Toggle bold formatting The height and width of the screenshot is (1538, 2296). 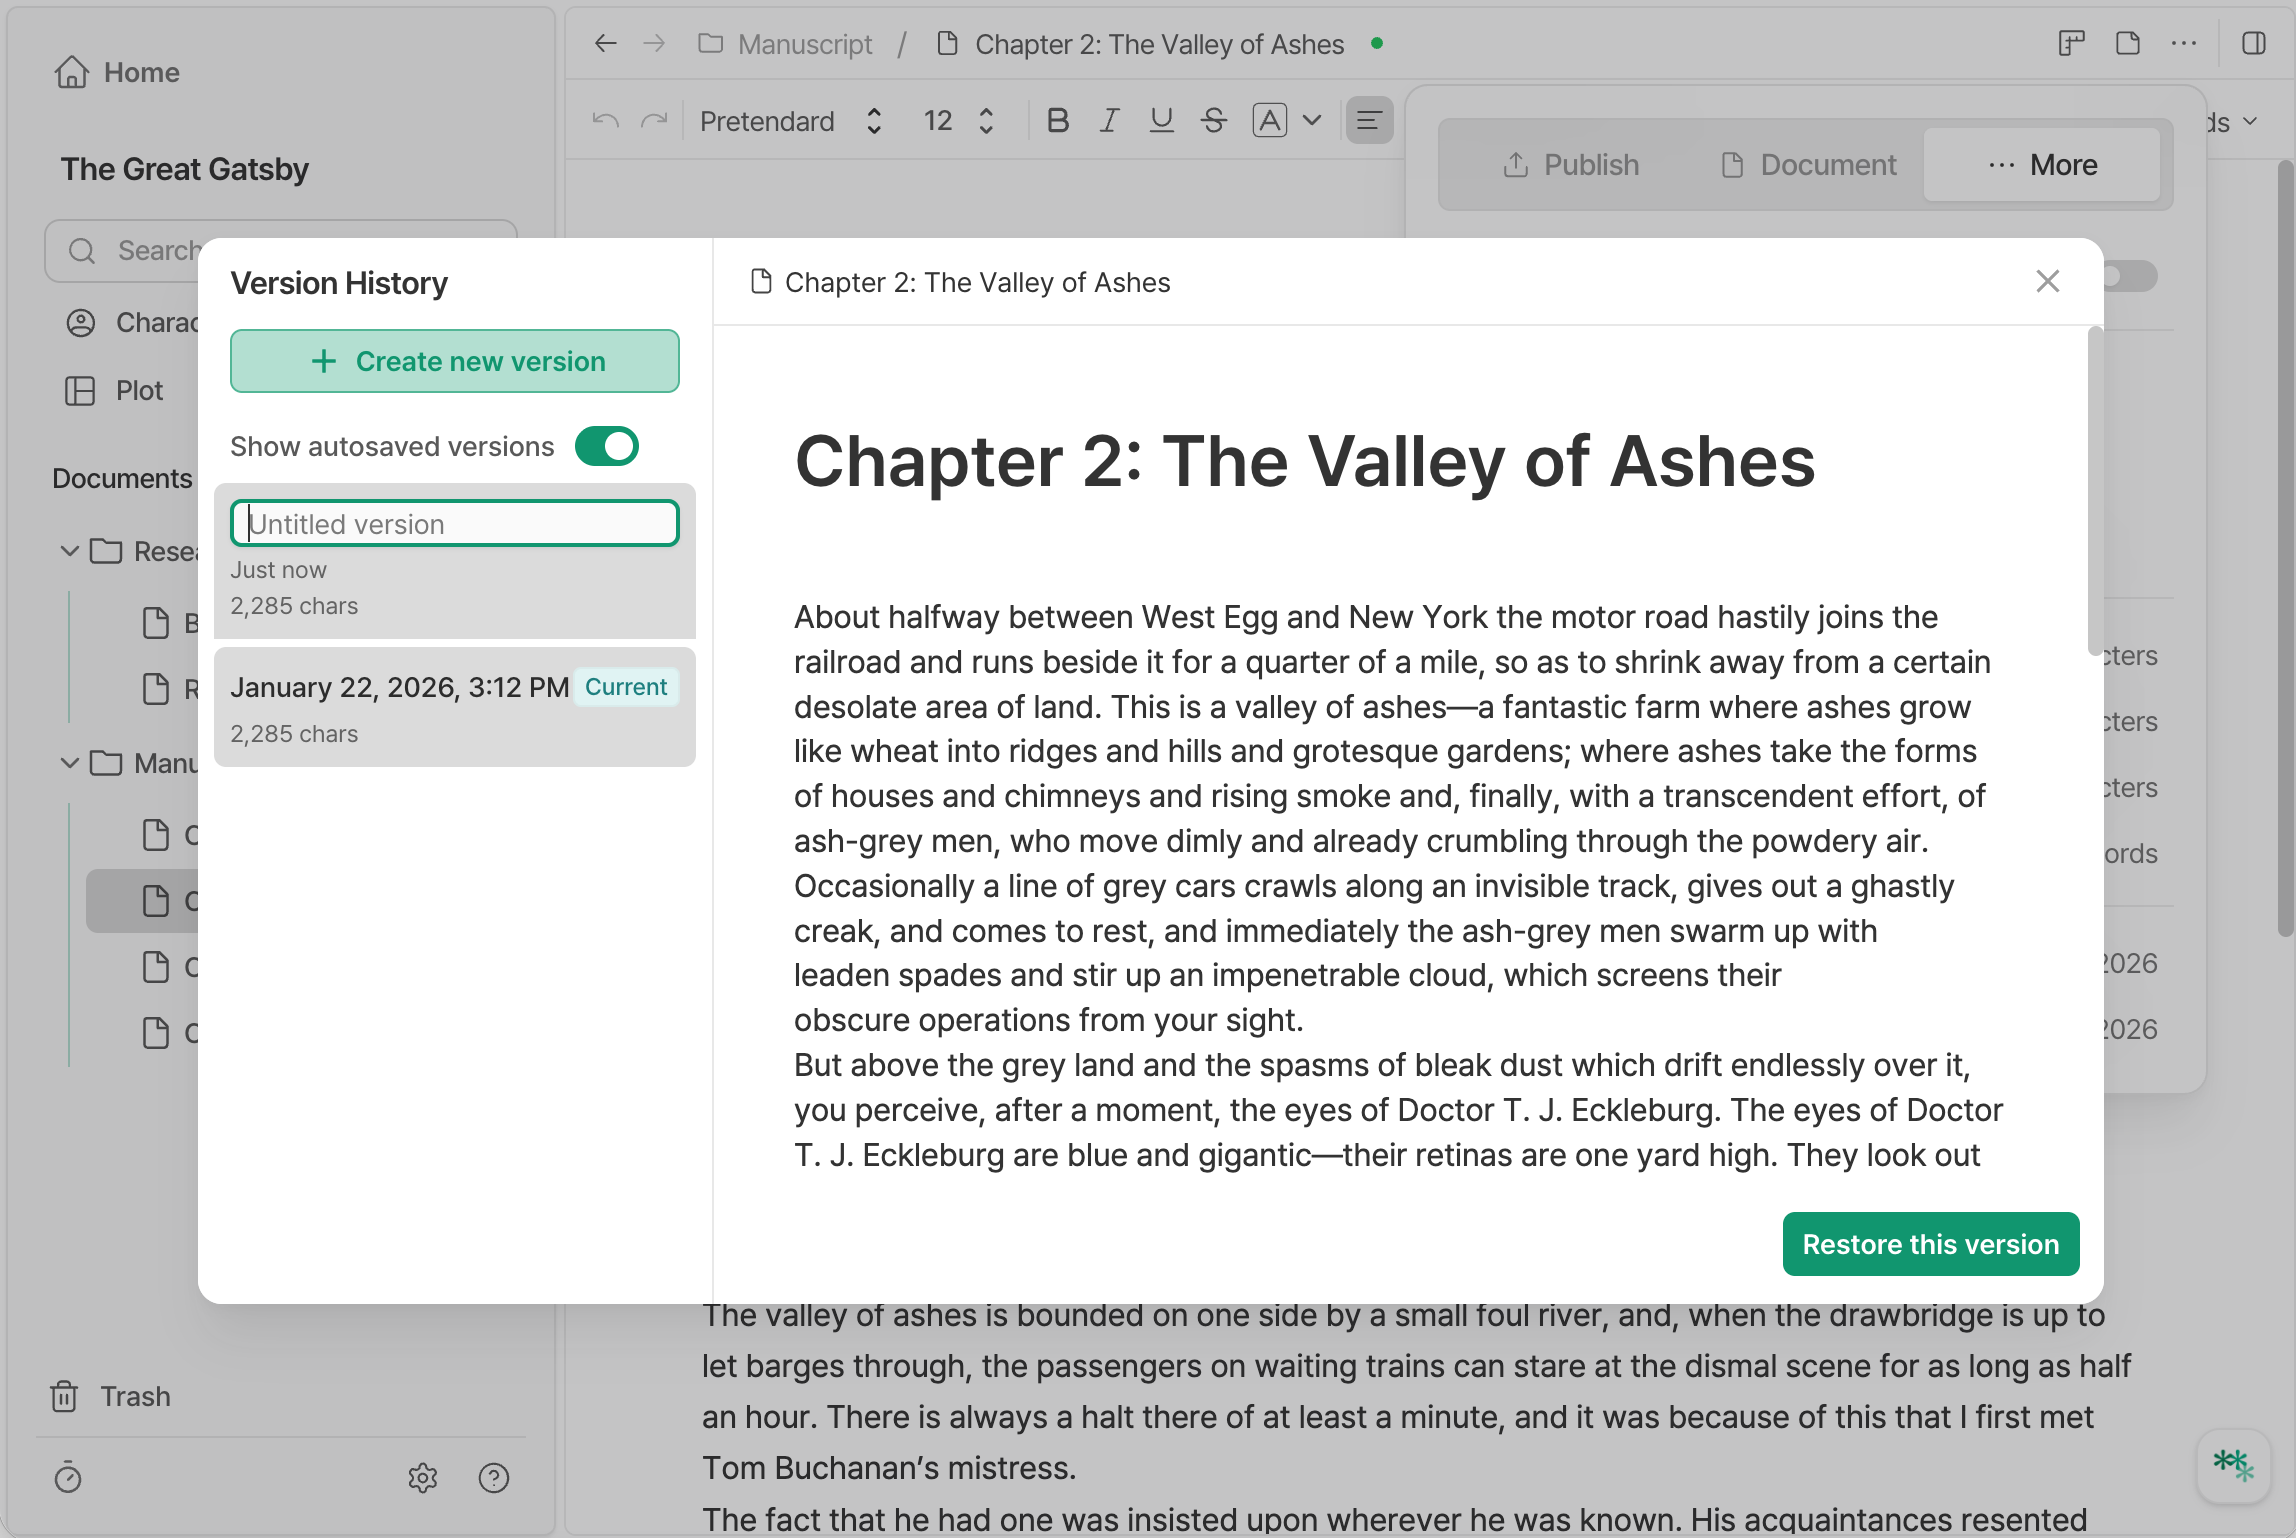(1058, 121)
